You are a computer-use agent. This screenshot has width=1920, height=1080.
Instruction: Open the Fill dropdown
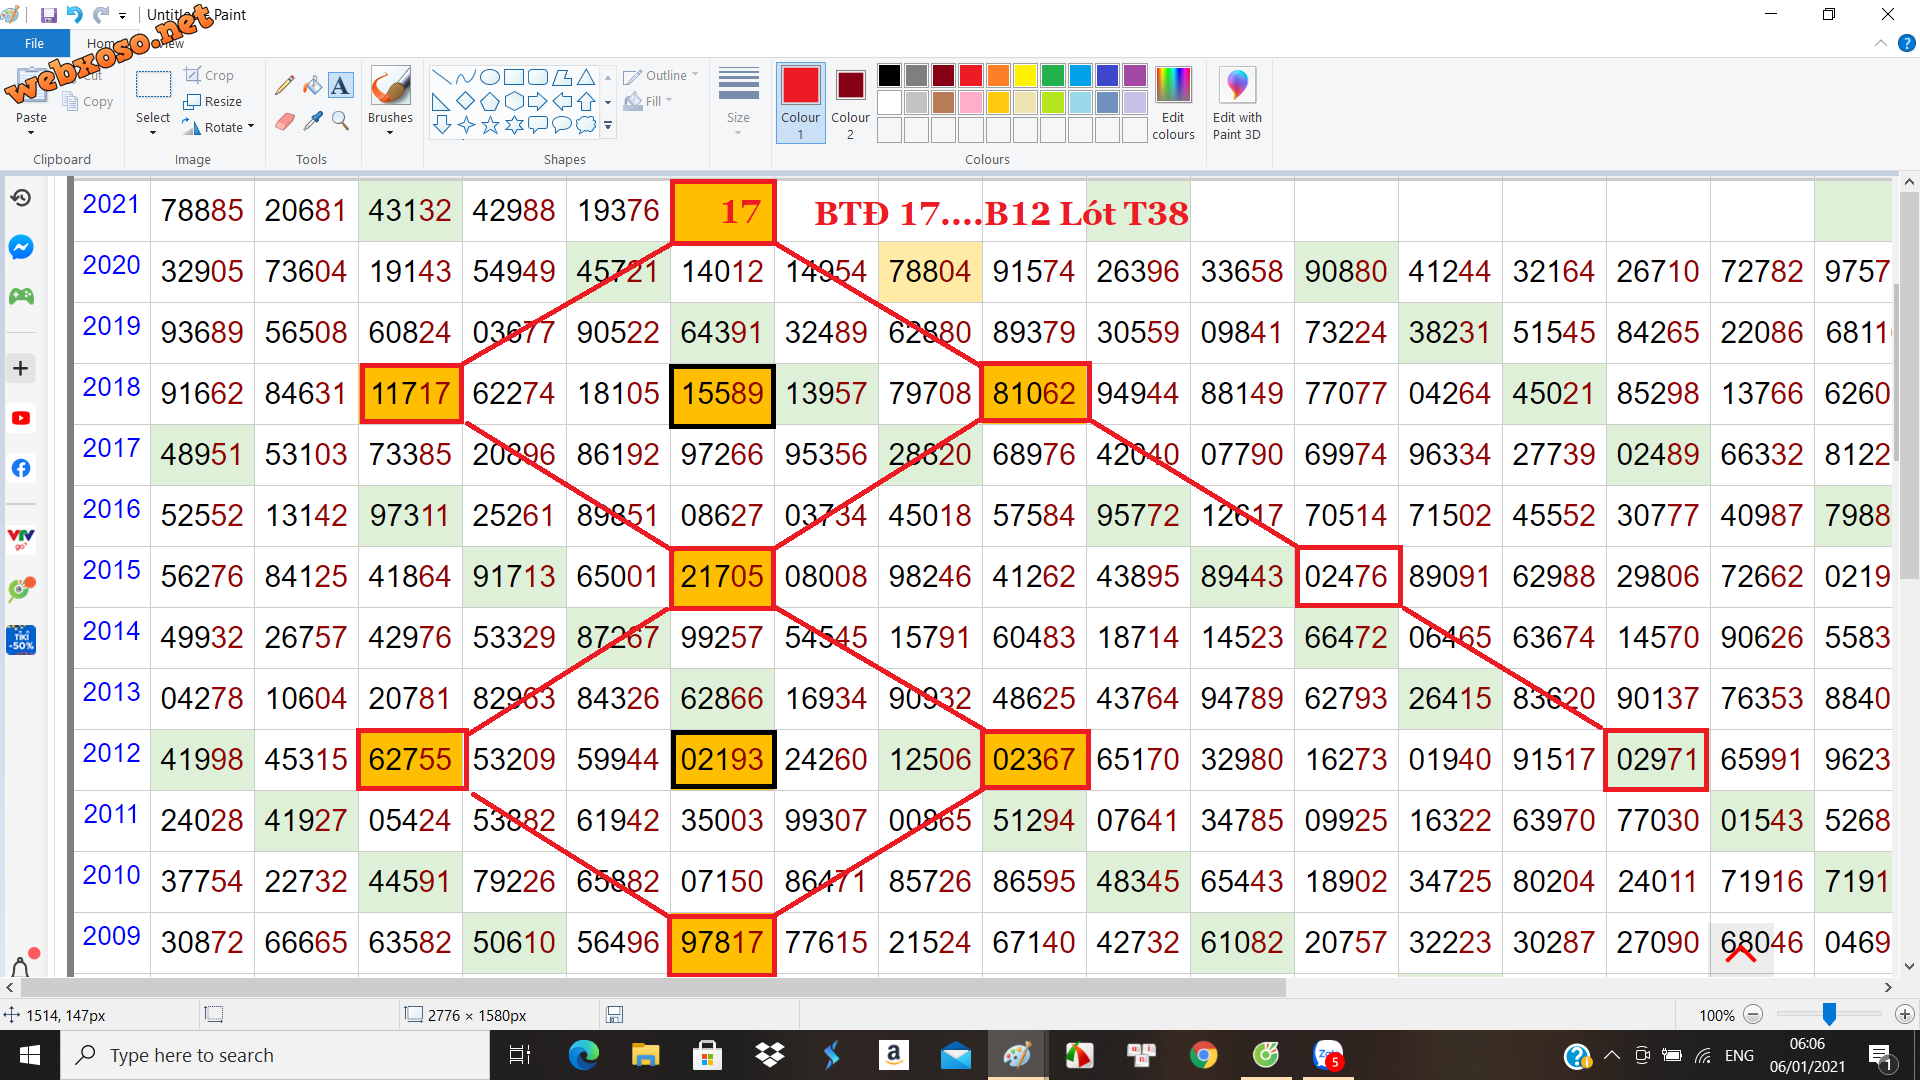648,101
